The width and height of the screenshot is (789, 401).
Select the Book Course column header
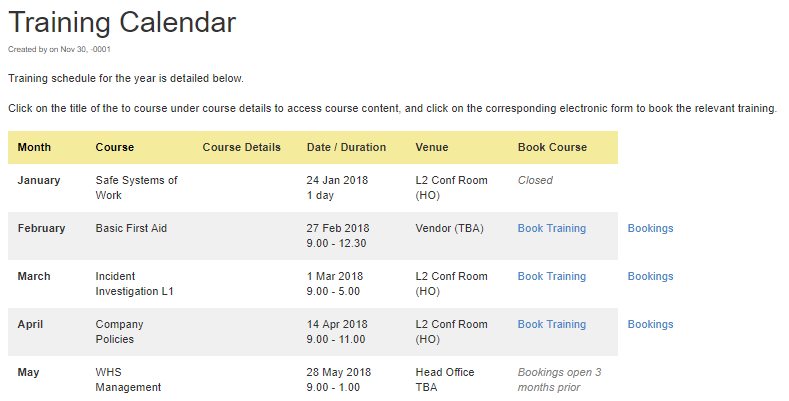click(552, 147)
